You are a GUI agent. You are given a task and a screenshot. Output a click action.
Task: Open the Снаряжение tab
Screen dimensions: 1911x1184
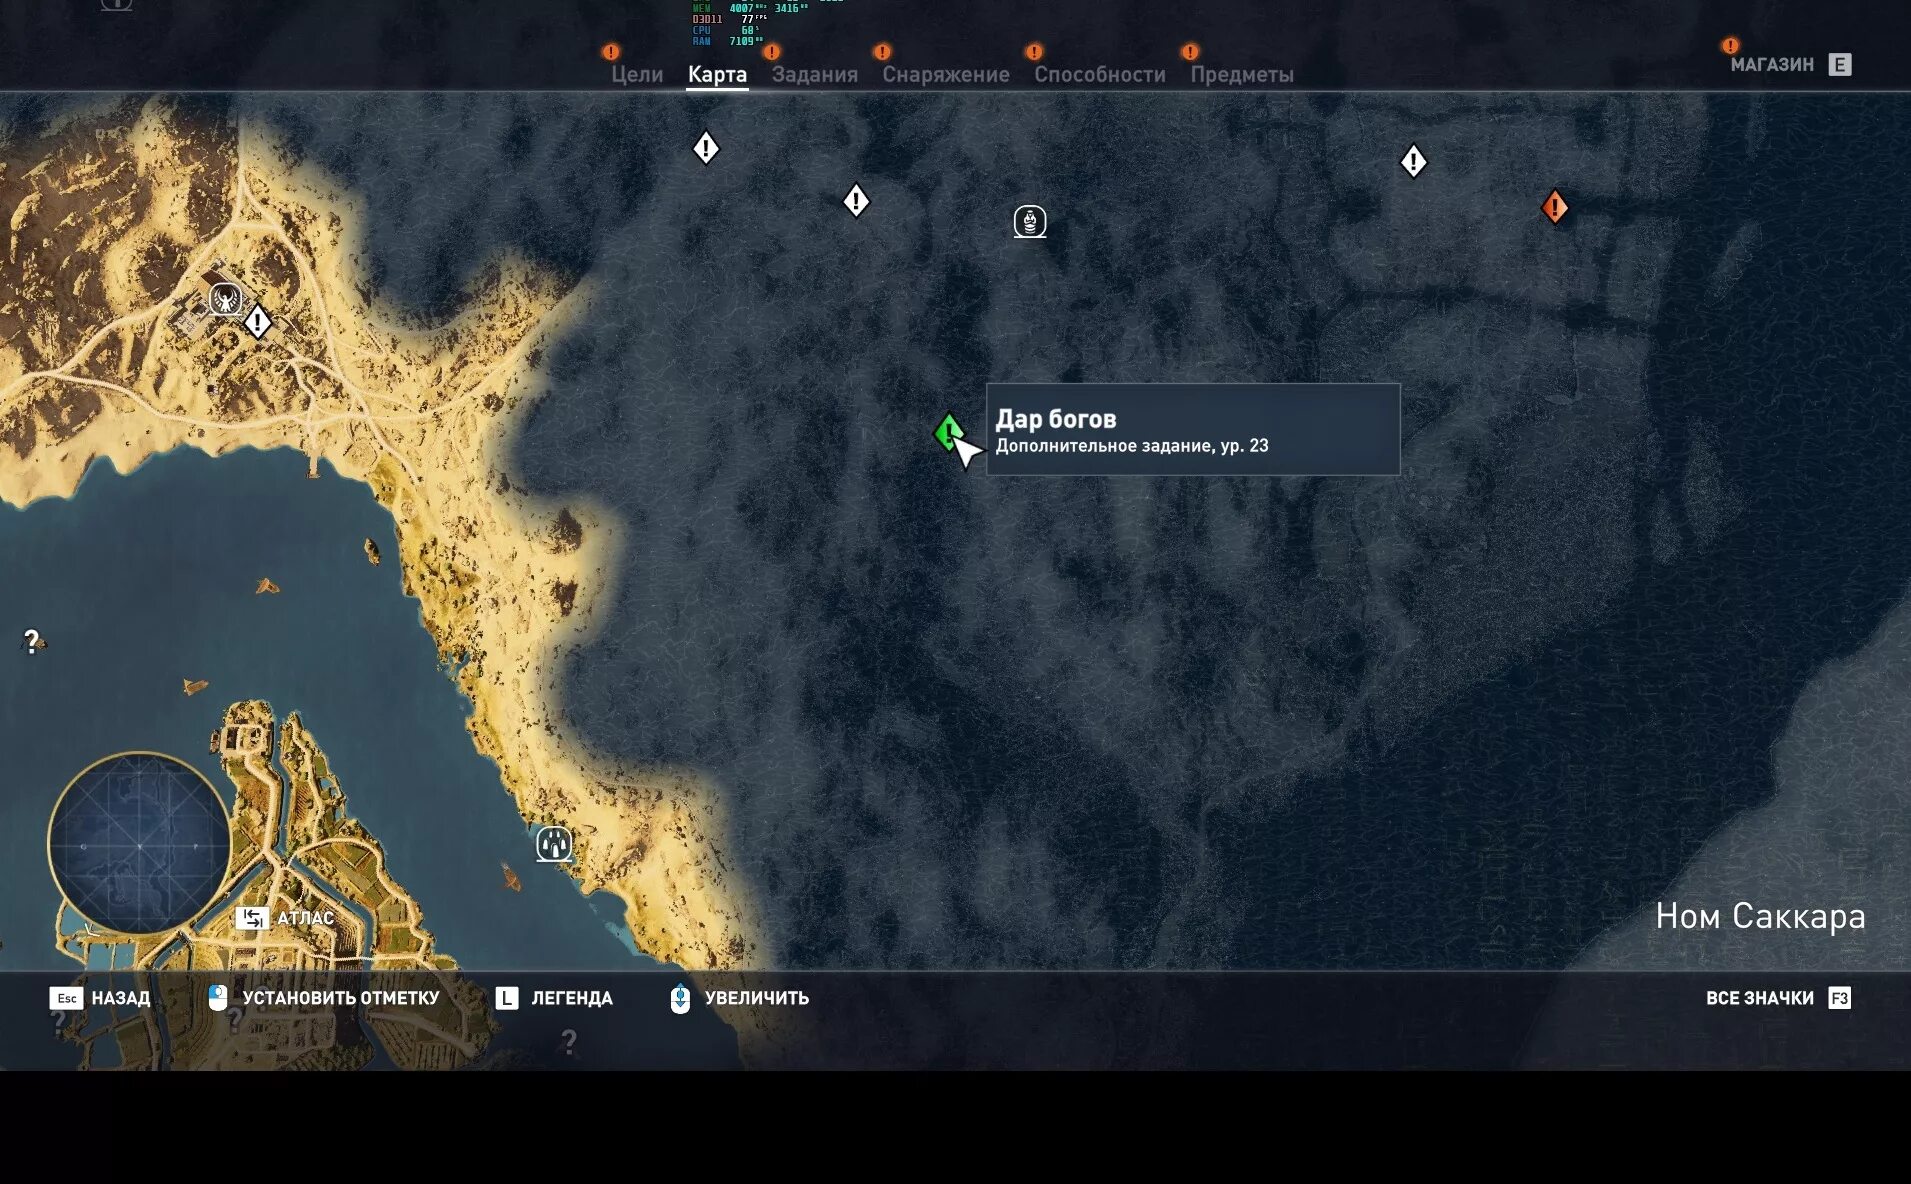(x=945, y=74)
